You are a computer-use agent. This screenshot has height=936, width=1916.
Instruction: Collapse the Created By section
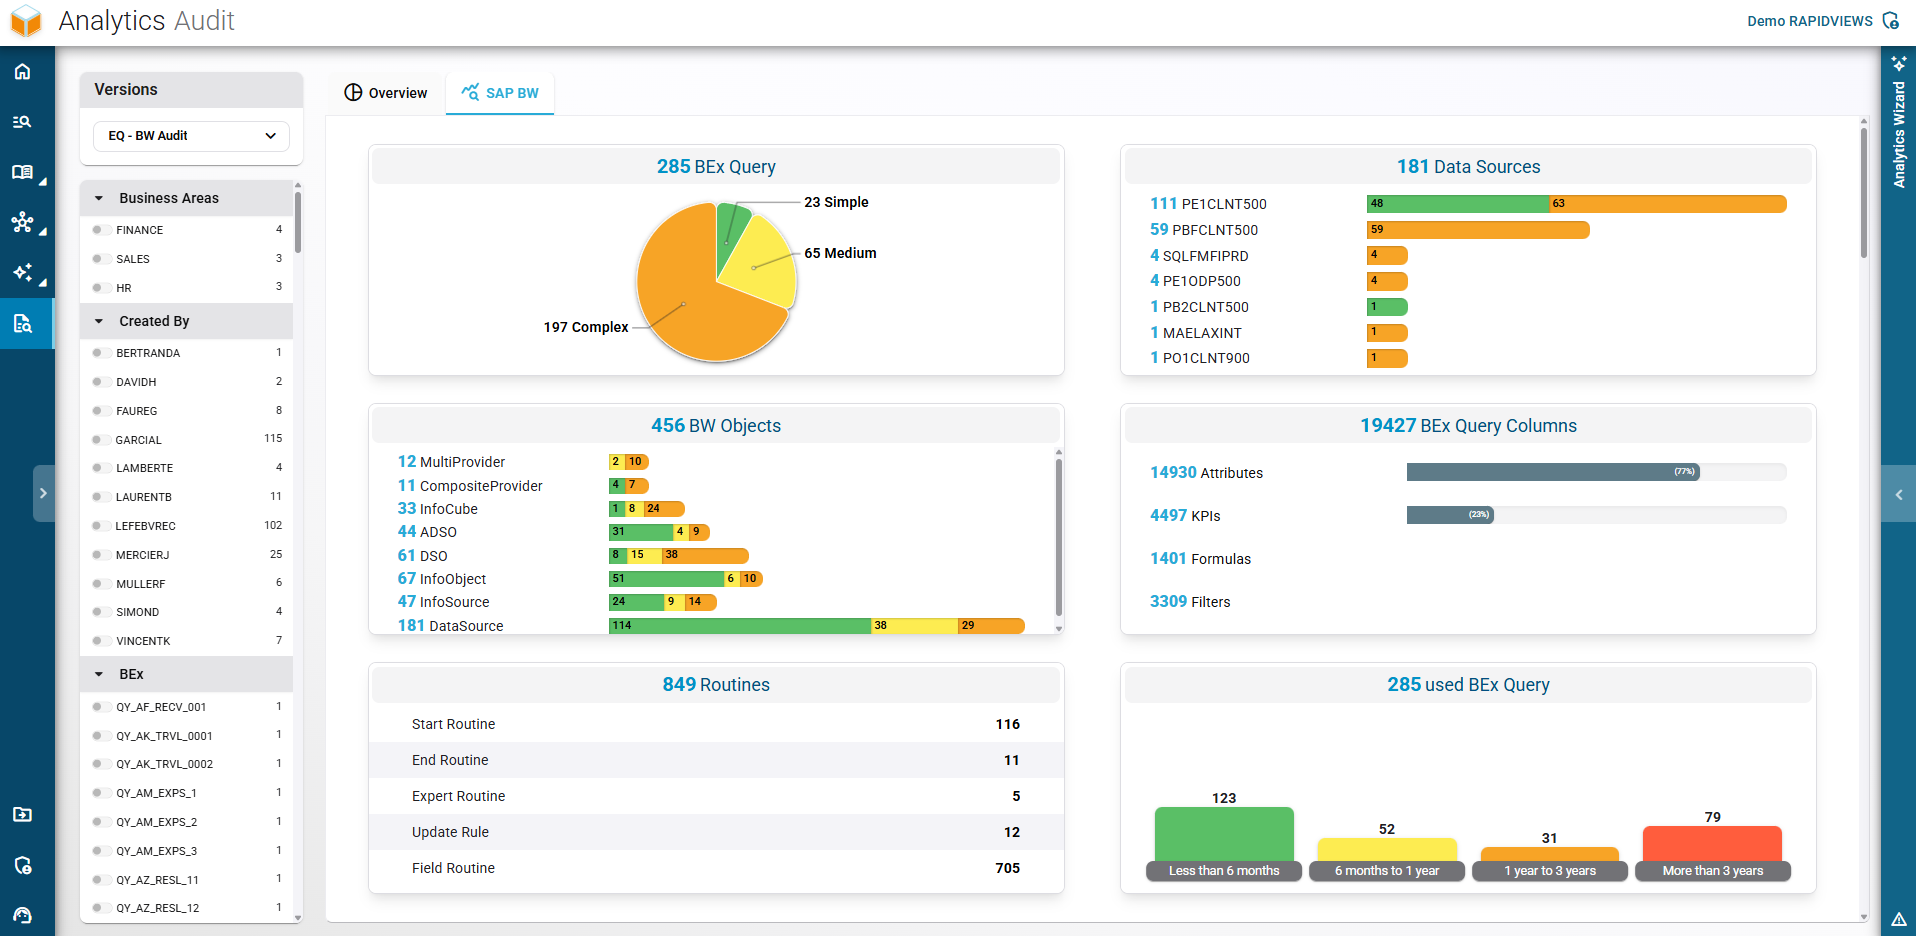point(99,321)
